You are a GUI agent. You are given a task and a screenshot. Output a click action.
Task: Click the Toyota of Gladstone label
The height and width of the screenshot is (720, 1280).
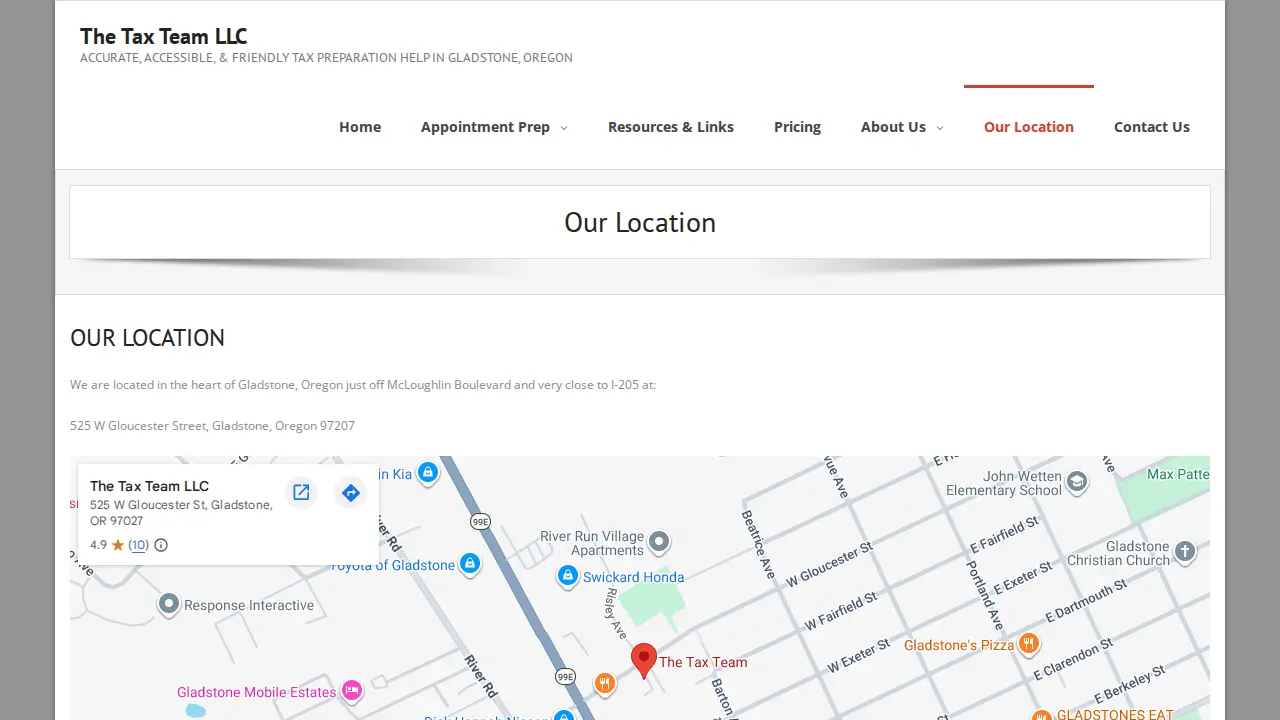pyautogui.click(x=393, y=565)
